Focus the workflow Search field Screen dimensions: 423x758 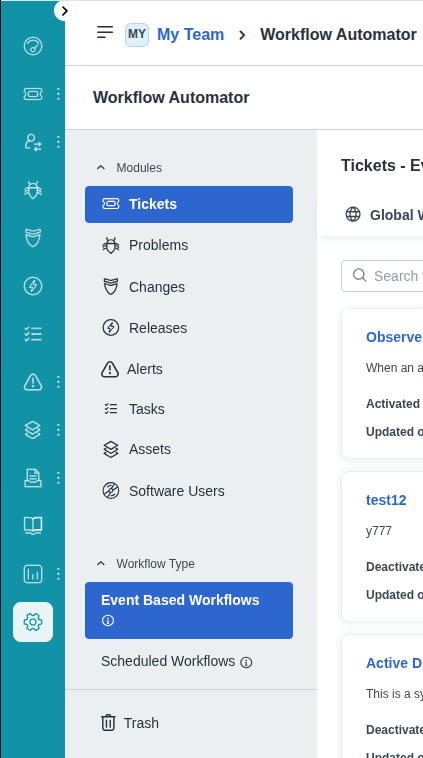point(382,276)
